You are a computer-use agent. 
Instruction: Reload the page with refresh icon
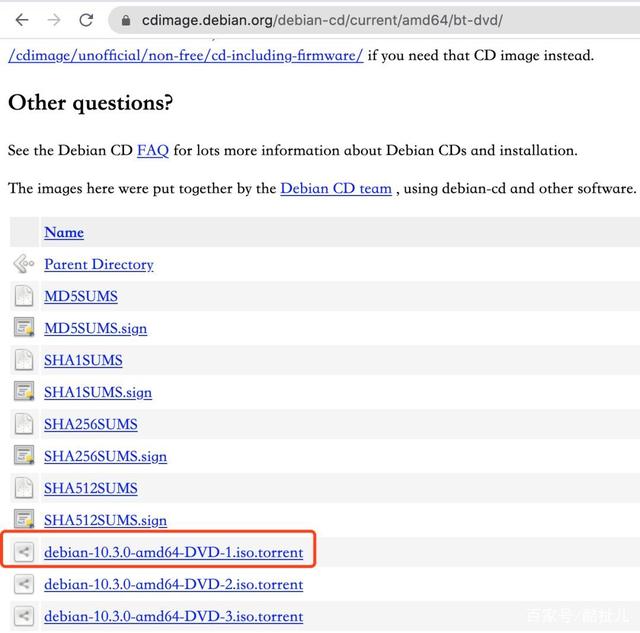(x=86, y=20)
